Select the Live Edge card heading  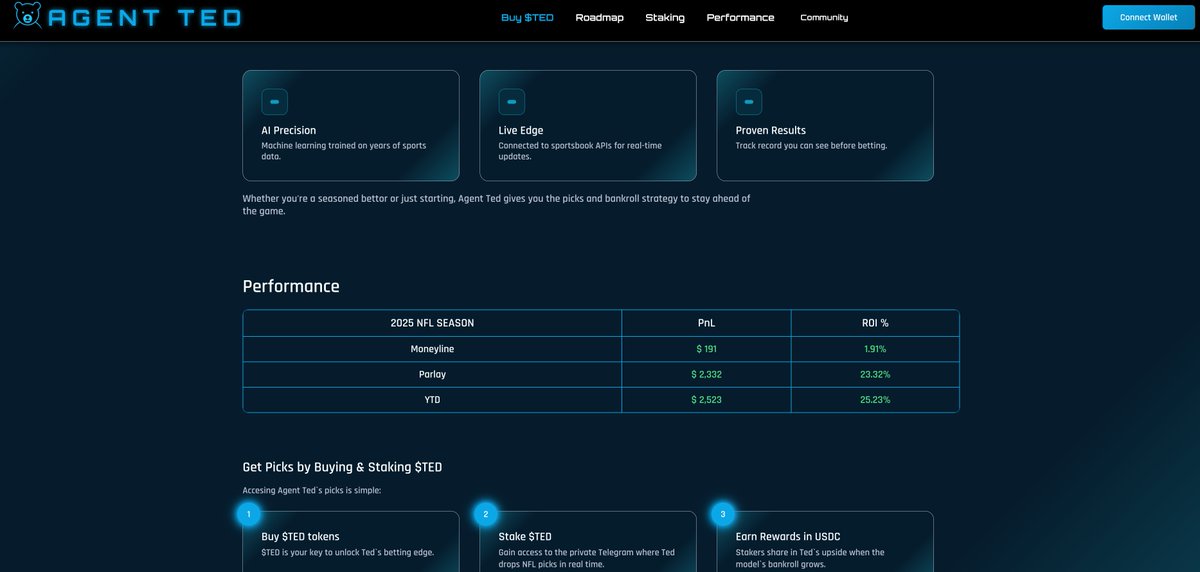pyautogui.click(x=520, y=130)
